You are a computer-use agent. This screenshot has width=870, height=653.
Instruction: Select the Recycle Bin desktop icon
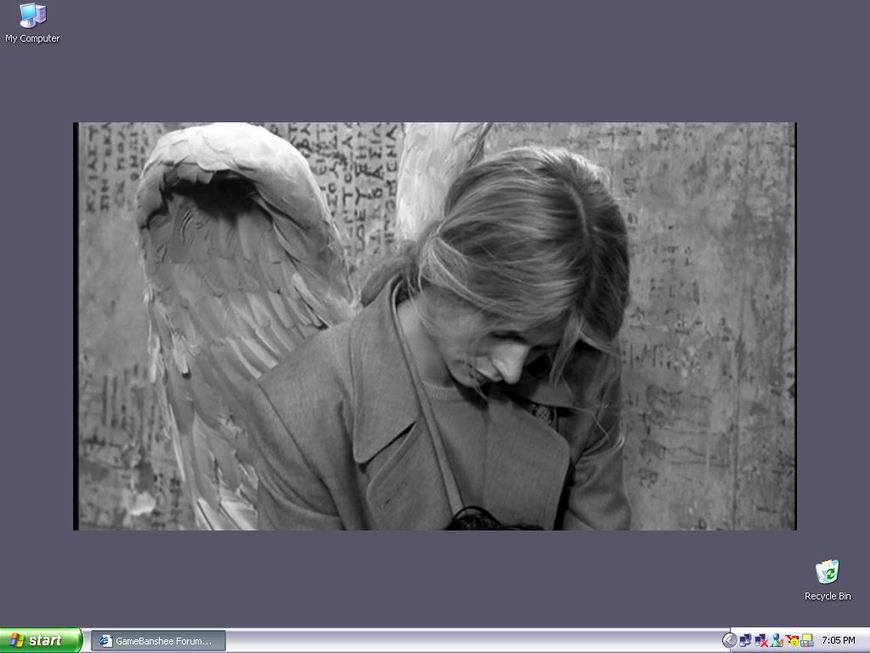pos(827,580)
